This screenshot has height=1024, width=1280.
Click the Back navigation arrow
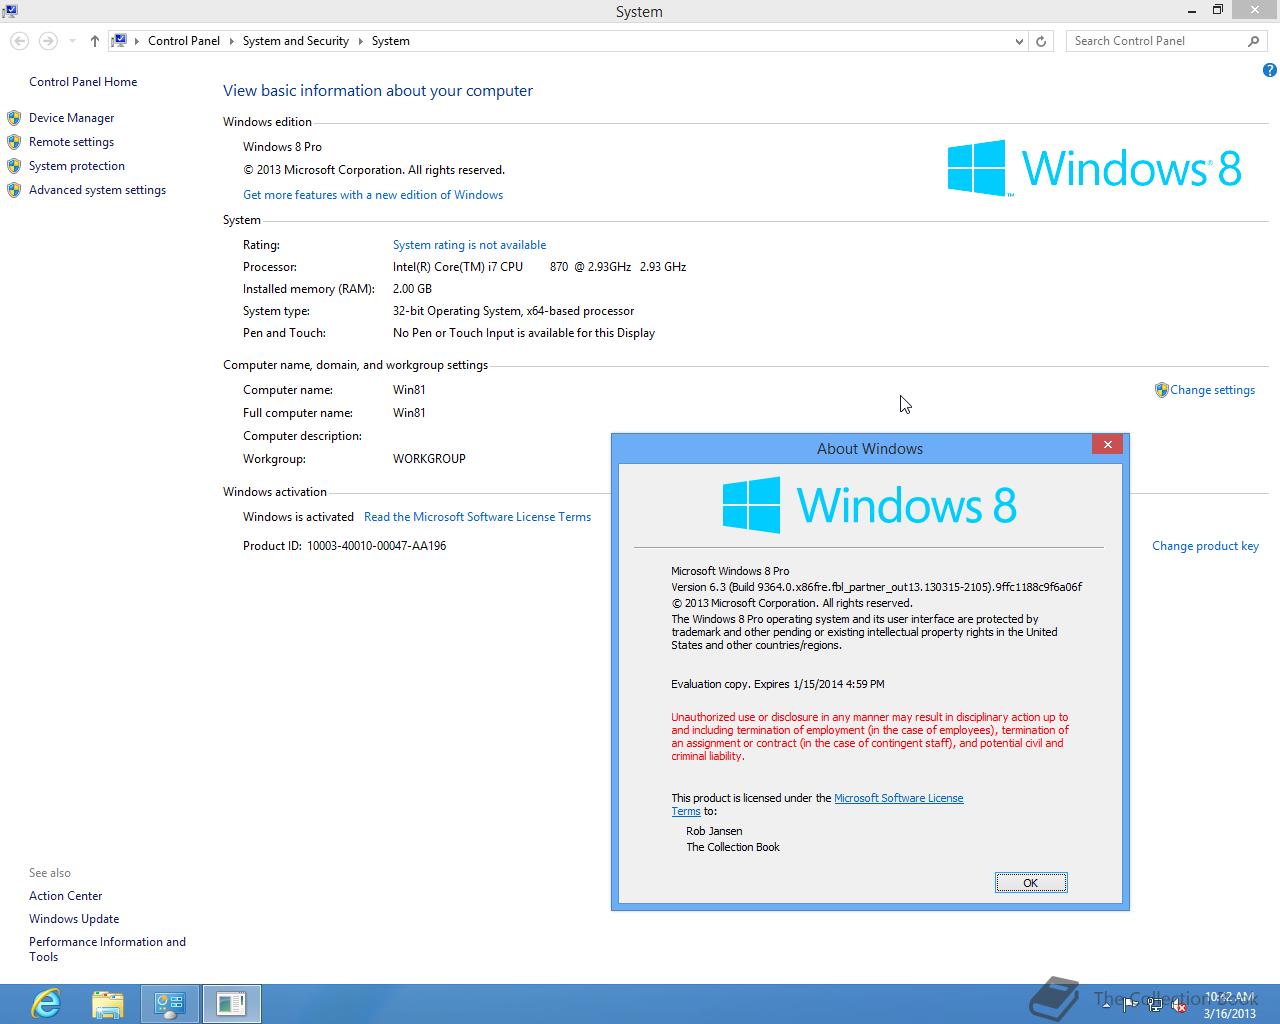[20, 41]
